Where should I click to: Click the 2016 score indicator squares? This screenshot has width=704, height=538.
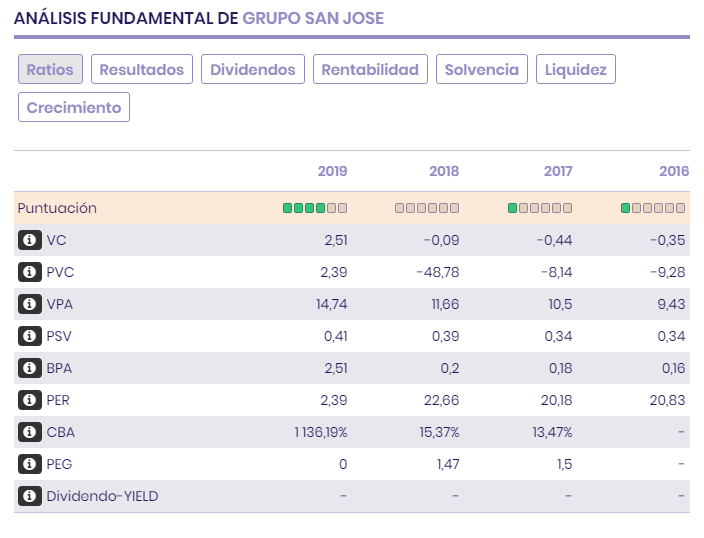[x=653, y=208]
